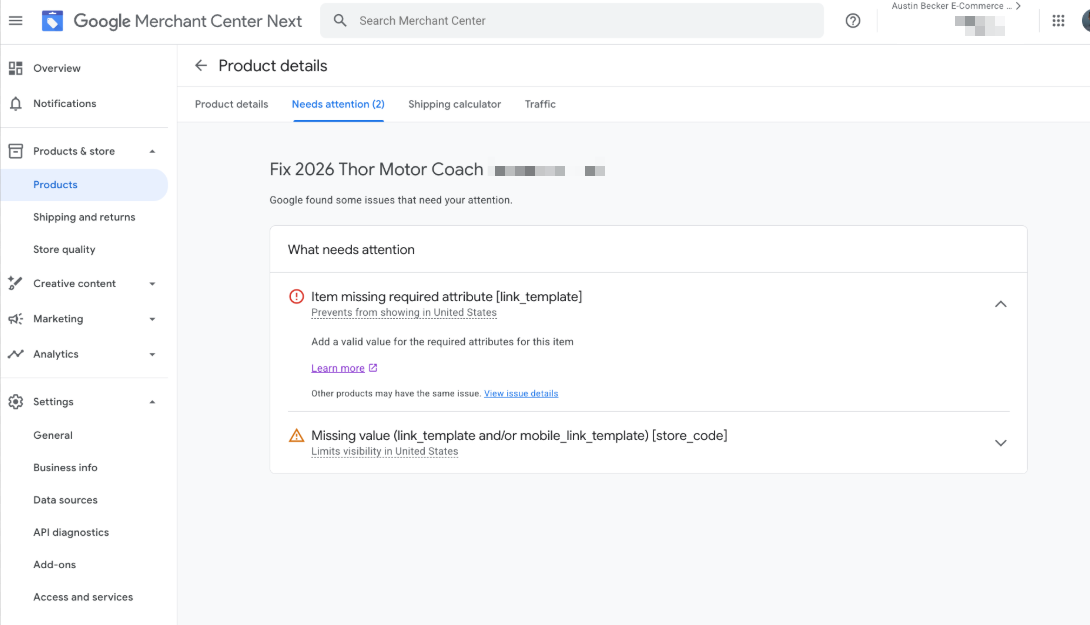1090x625 pixels.
Task: Click the Creative content label
Action: tap(74, 284)
